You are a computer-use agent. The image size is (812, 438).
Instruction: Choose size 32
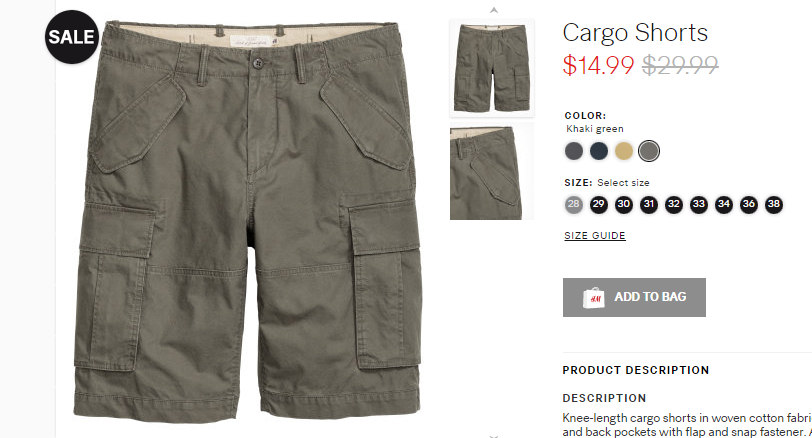(x=674, y=204)
